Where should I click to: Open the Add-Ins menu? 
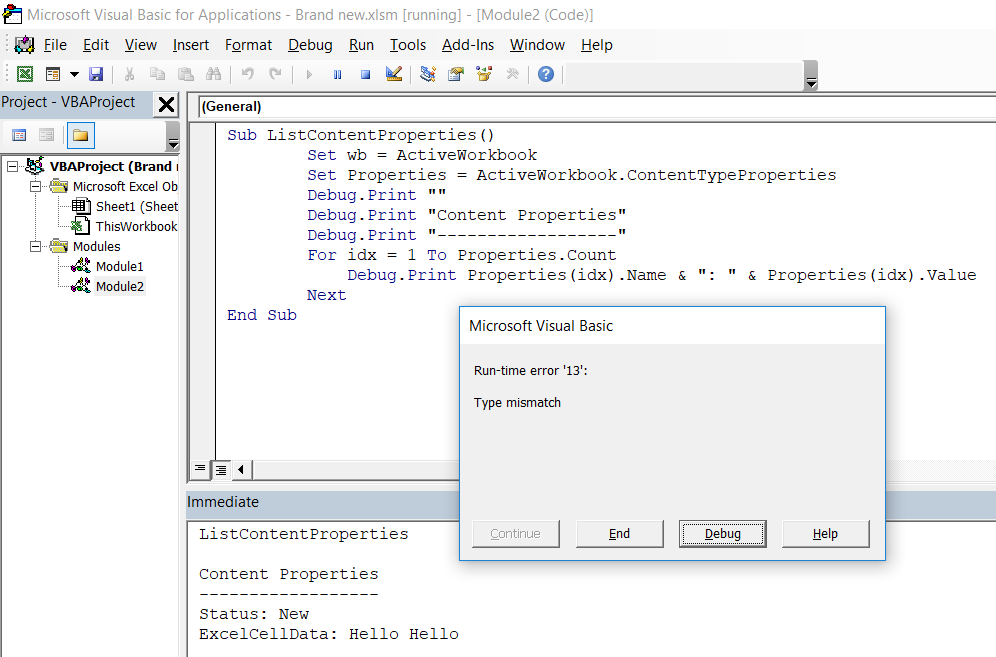coord(468,45)
